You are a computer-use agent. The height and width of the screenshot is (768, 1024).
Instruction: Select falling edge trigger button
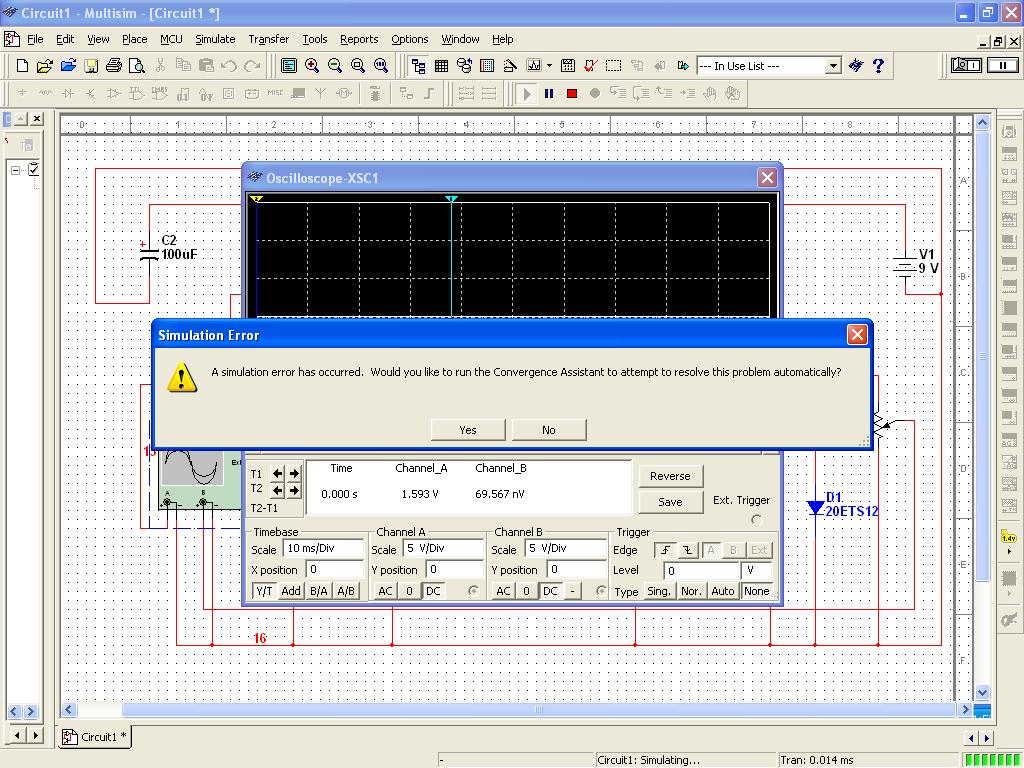point(688,551)
